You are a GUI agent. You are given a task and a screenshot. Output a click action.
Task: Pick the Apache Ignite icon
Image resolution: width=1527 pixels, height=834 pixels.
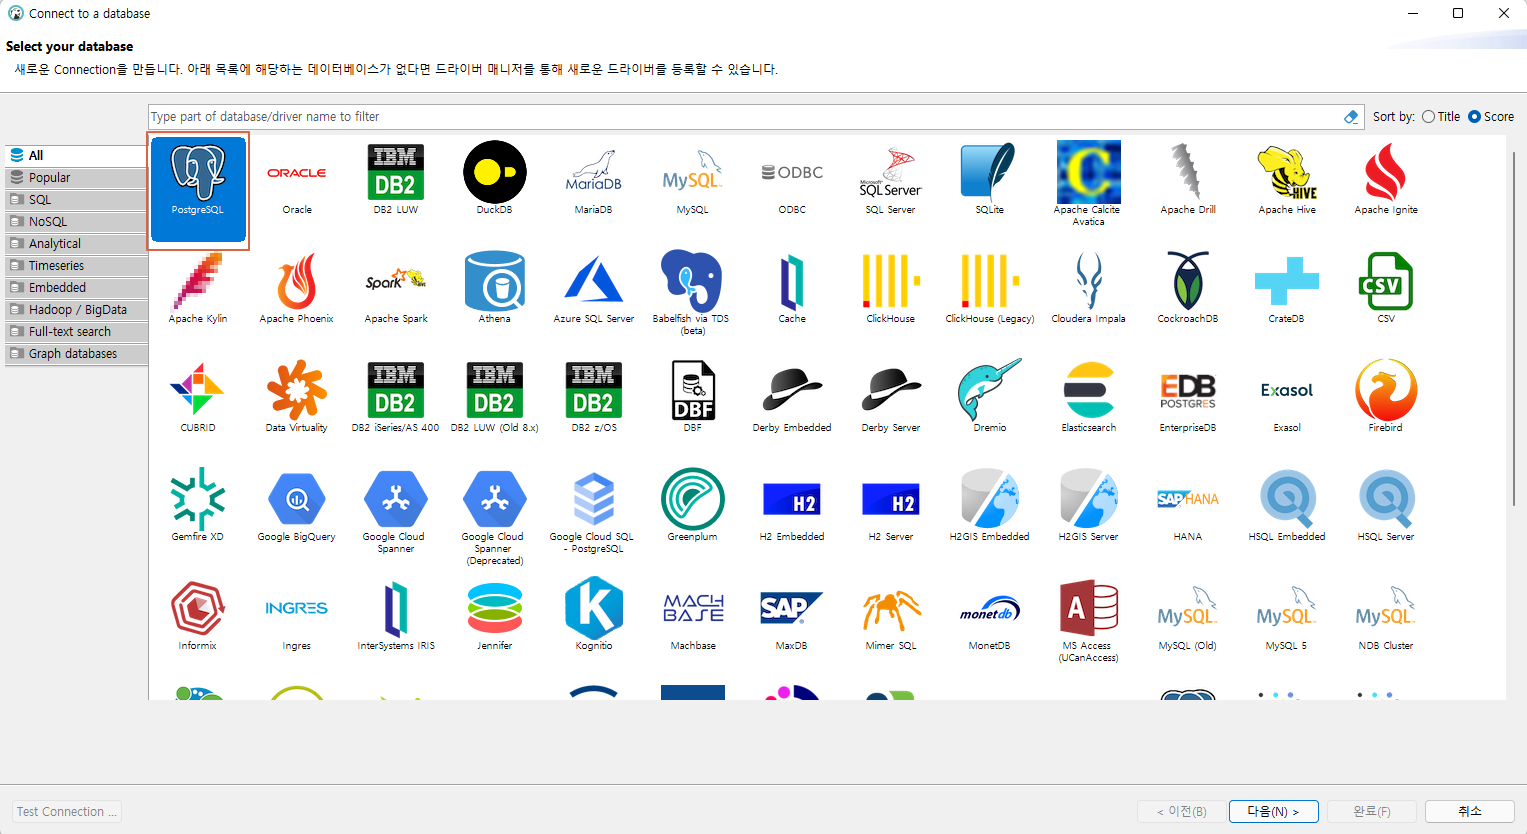coord(1386,180)
